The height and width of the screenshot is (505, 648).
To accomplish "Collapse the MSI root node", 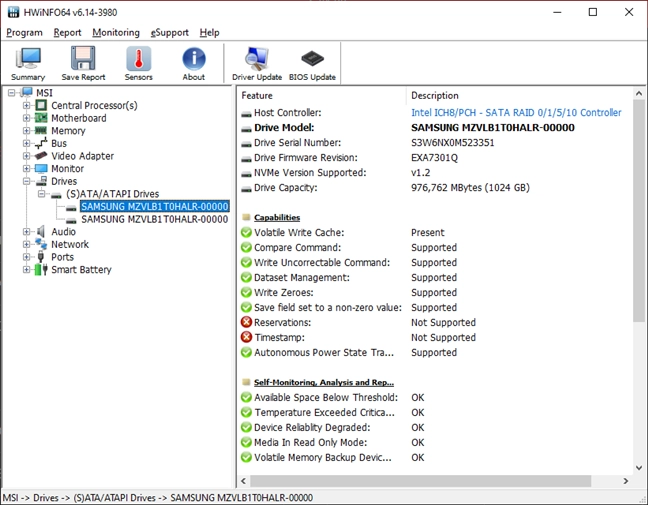I will 12,93.
